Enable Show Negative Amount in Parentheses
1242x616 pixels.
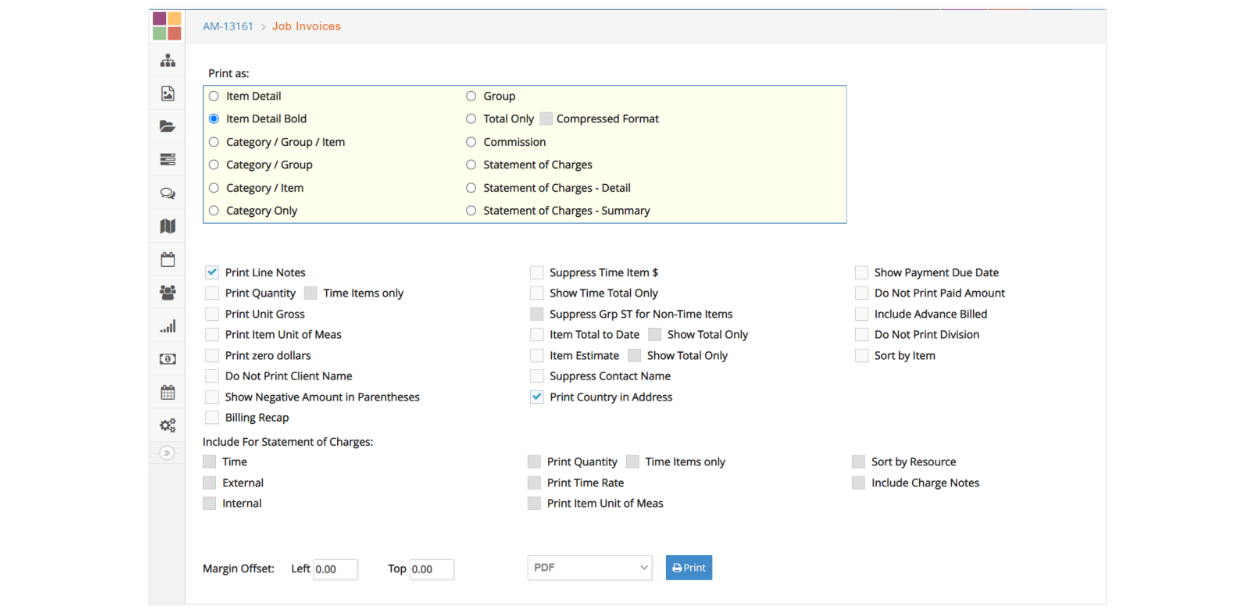point(212,397)
